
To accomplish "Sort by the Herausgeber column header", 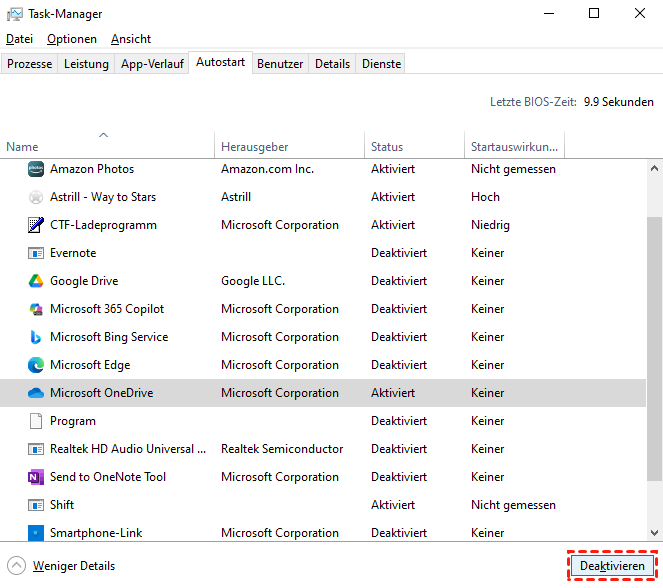I will point(254,147).
